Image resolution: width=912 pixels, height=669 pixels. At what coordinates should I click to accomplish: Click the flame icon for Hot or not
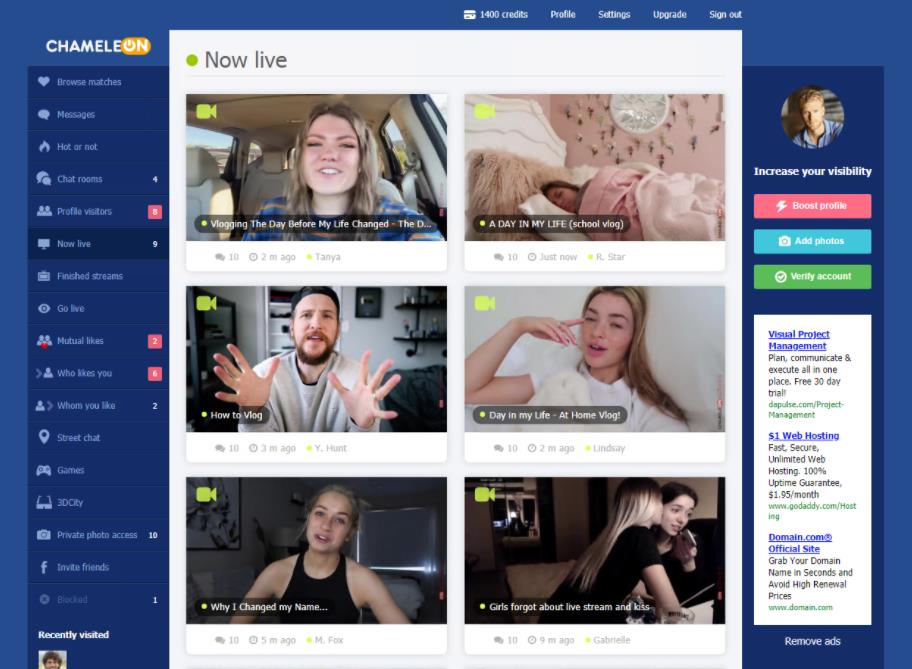(43, 147)
